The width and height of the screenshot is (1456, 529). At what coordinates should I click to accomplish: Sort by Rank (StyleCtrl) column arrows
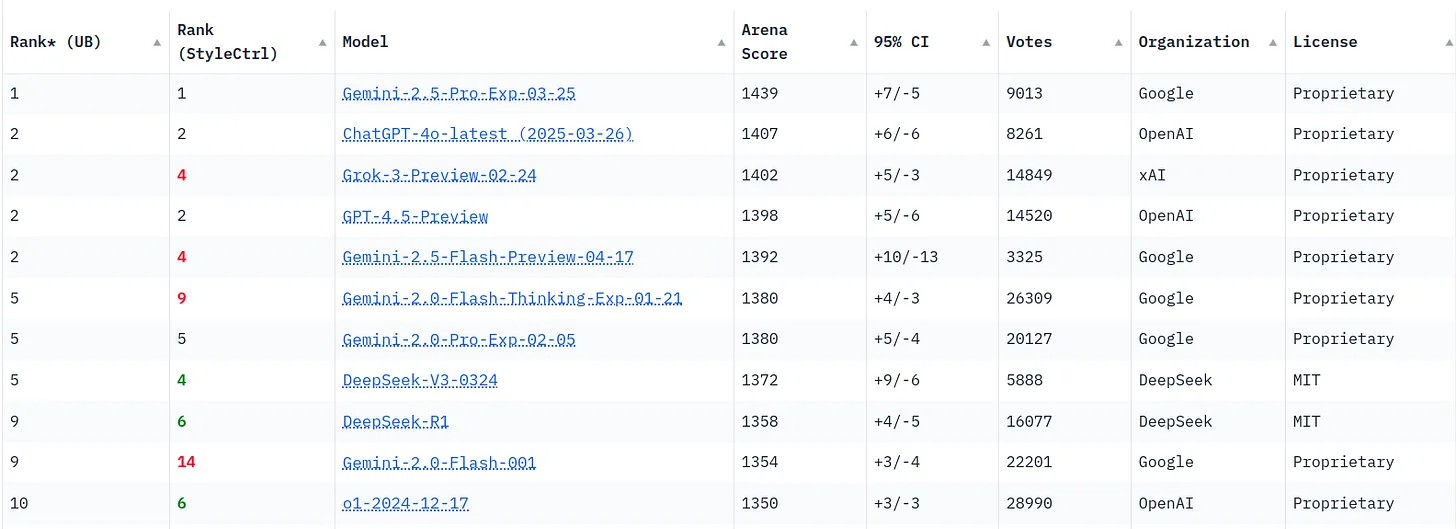(322, 42)
